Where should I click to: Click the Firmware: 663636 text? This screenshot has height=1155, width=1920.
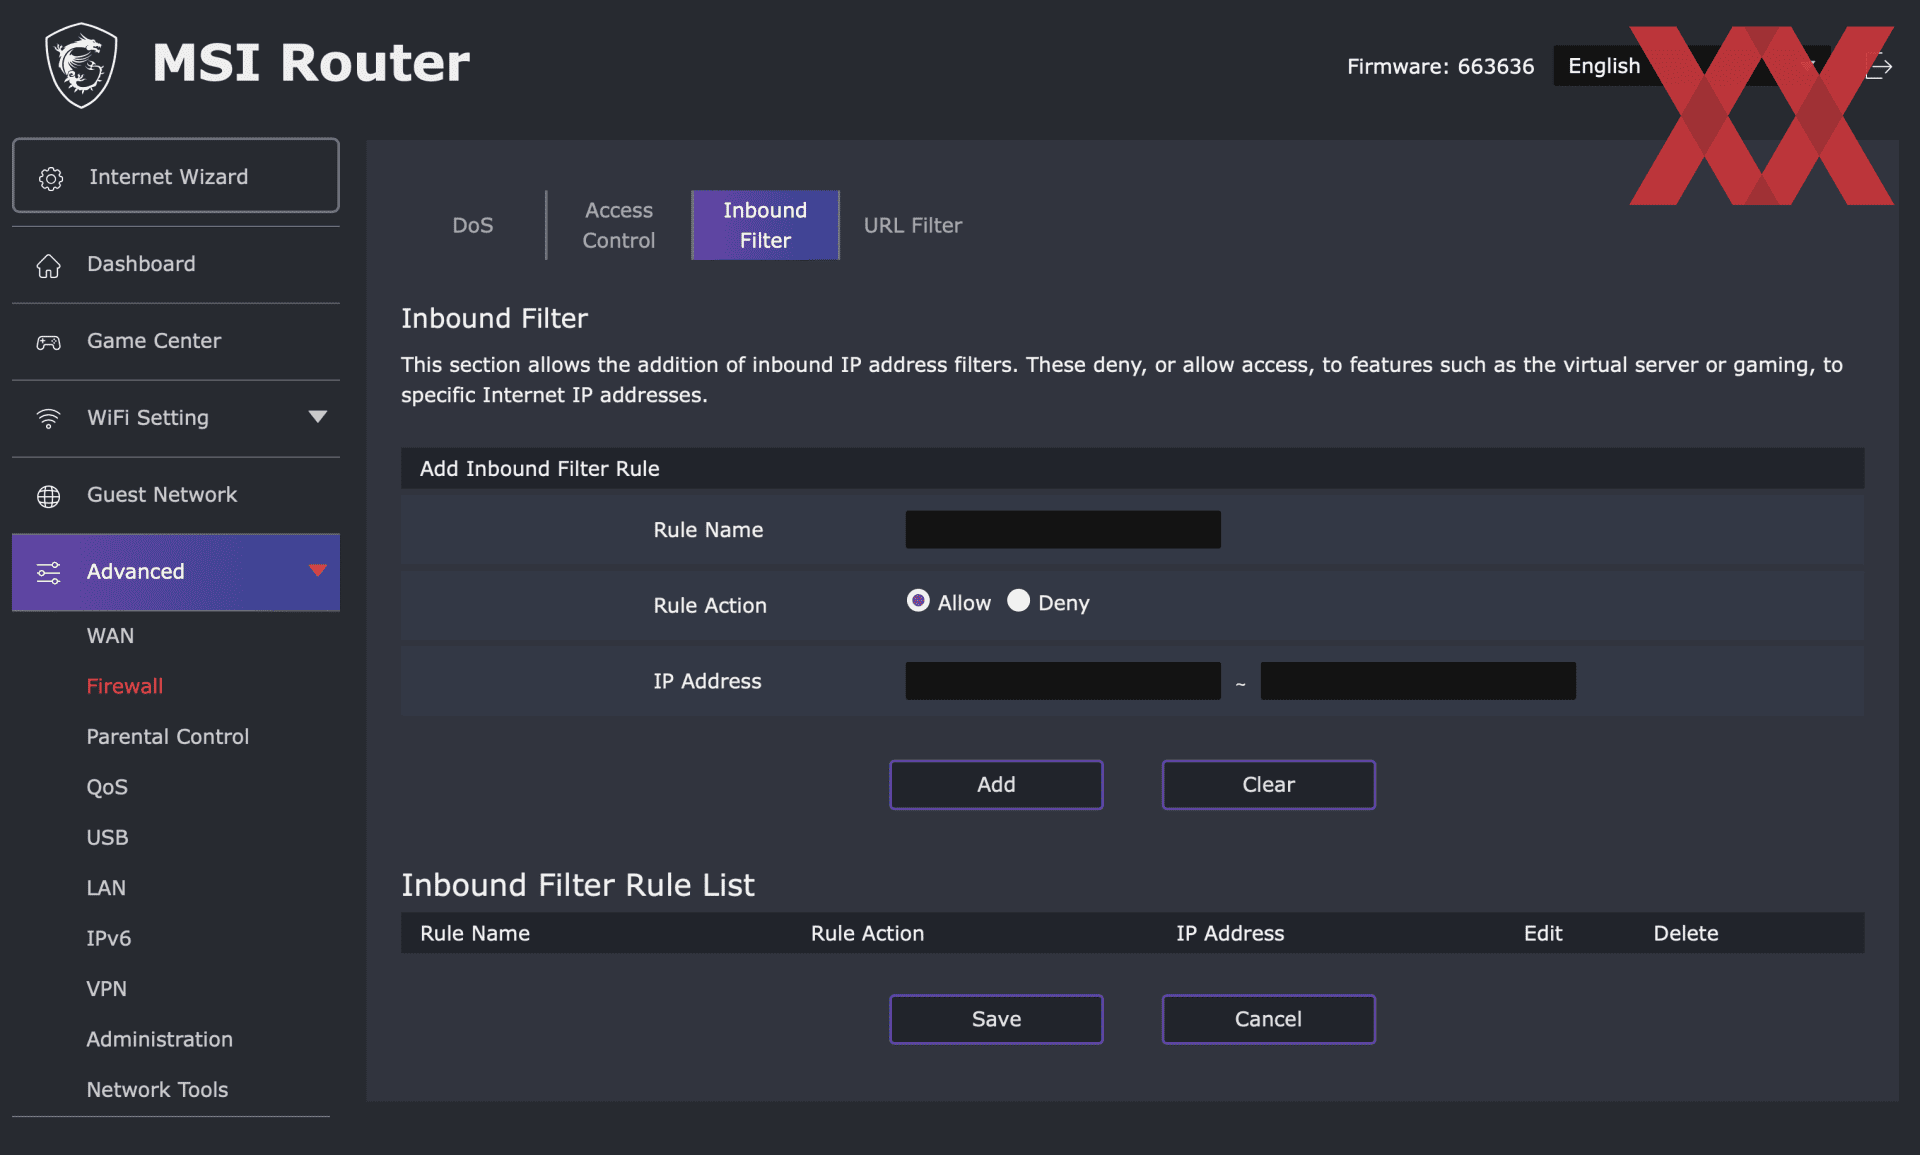tap(1440, 66)
